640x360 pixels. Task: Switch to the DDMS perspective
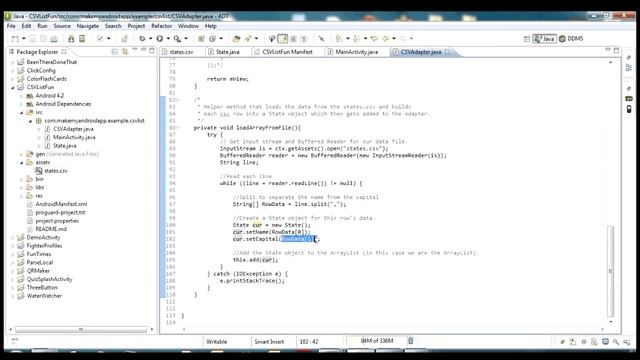[571, 39]
